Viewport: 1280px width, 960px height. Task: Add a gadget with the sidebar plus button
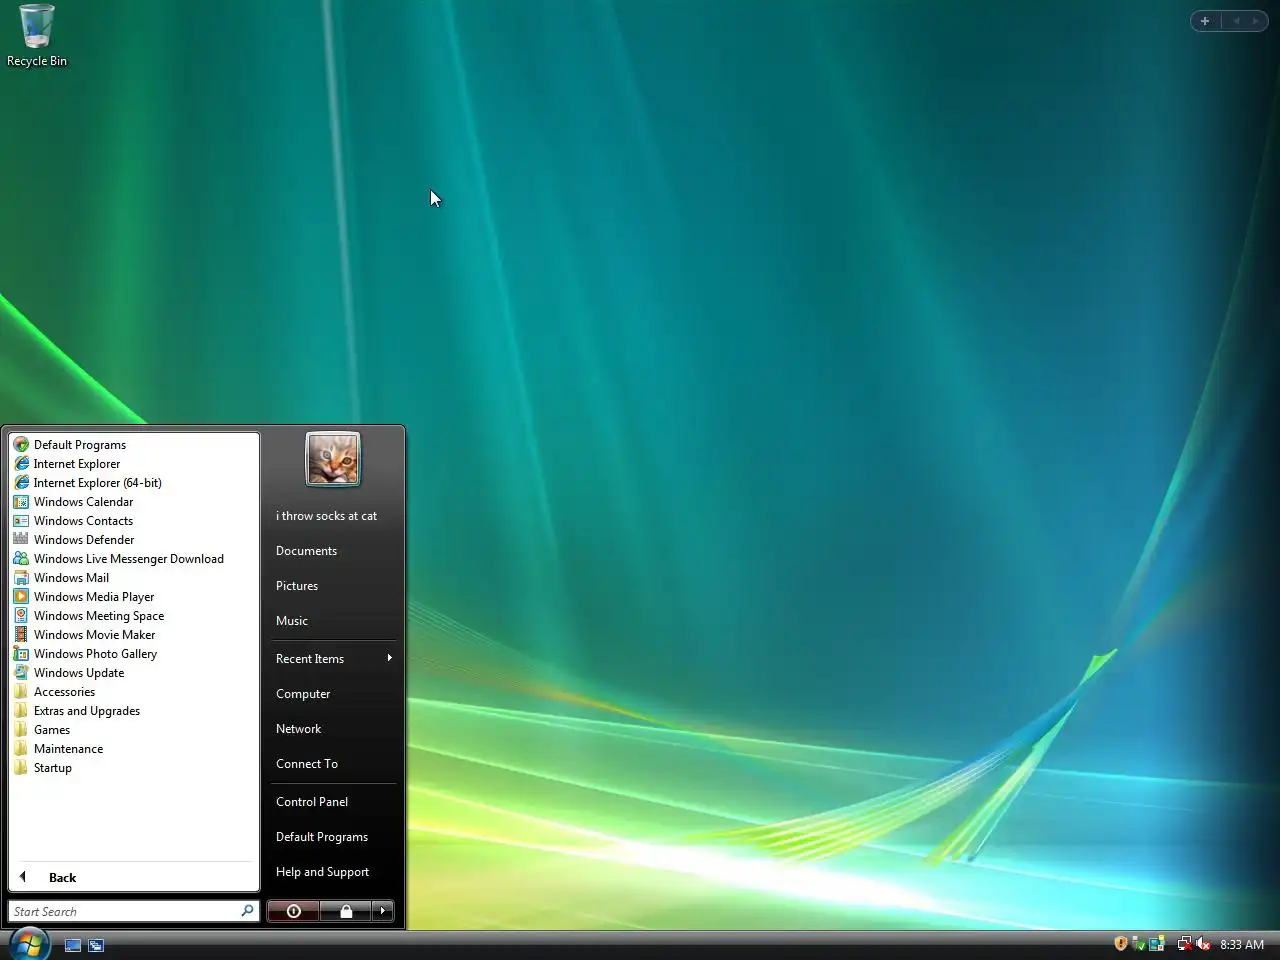[1205, 21]
